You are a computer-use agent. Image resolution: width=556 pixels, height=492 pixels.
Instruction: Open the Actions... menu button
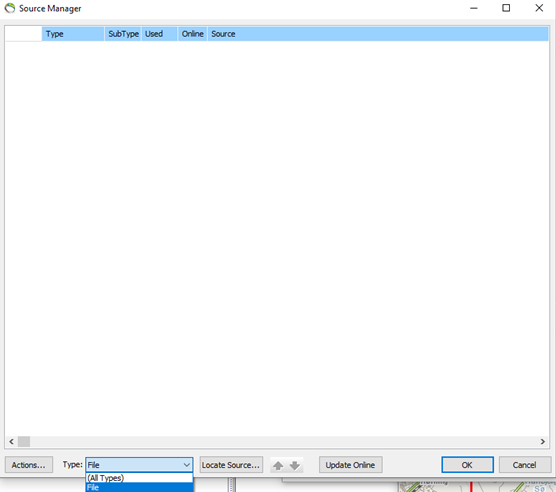point(29,465)
